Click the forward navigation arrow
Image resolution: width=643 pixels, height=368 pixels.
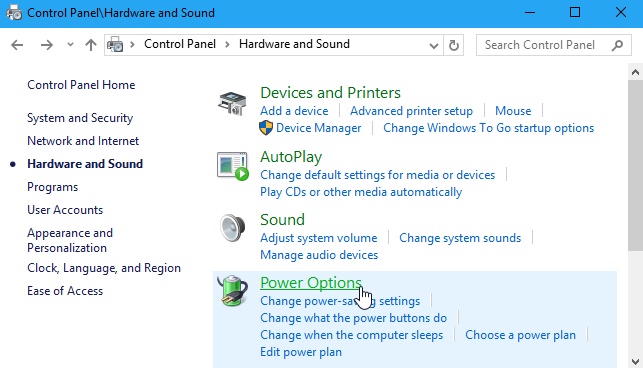[x=47, y=45]
